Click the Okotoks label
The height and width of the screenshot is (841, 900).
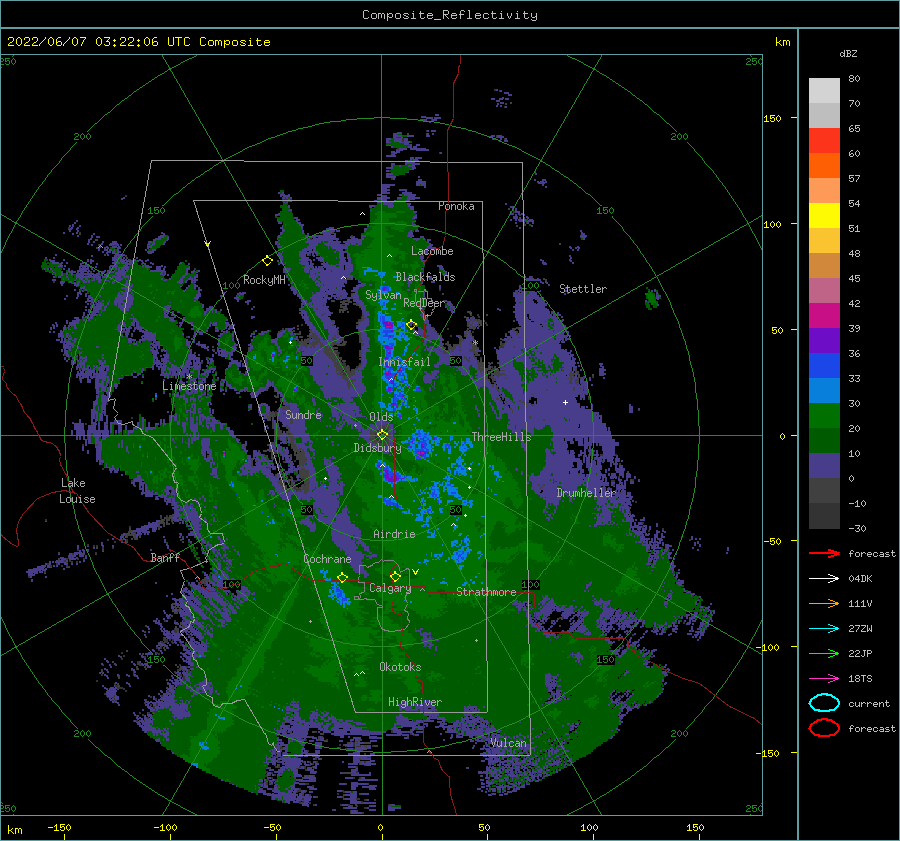click(400, 666)
